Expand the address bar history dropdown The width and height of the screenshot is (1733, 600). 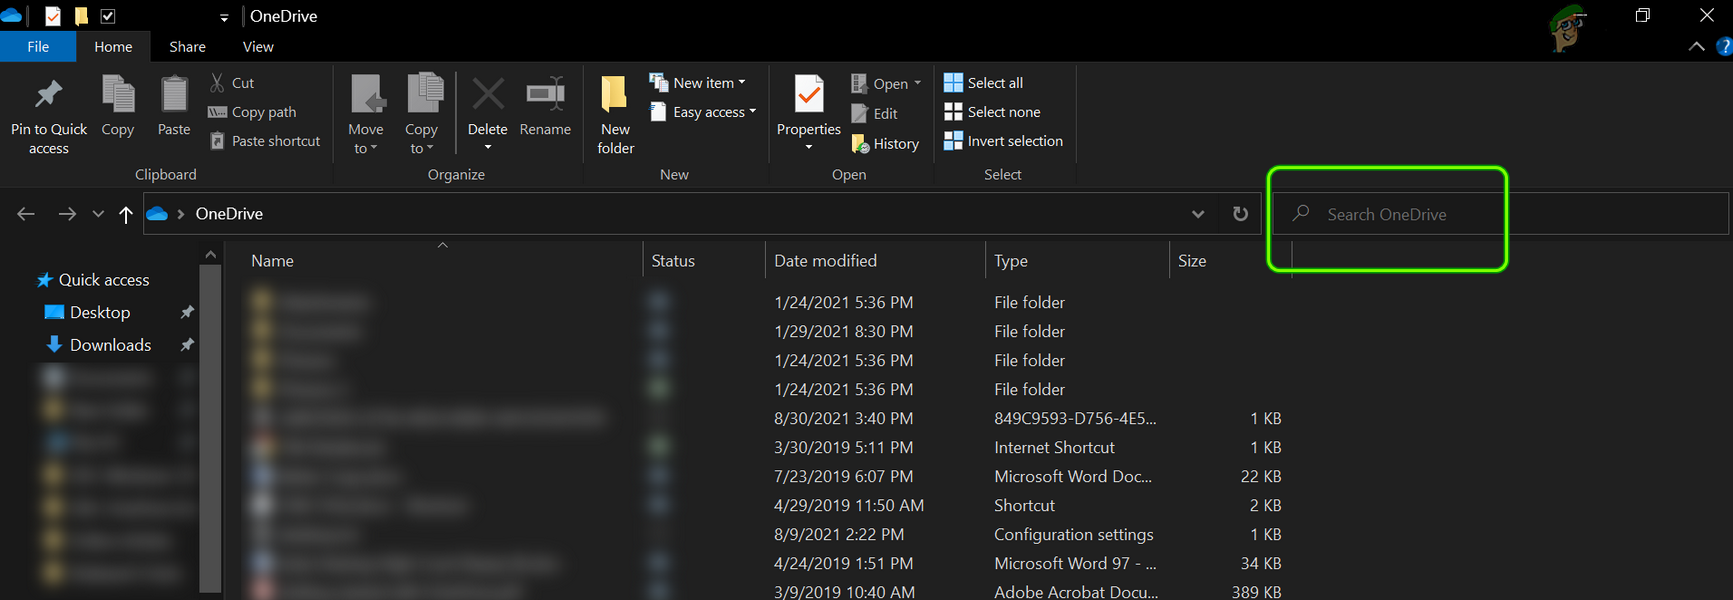[x=1198, y=214]
